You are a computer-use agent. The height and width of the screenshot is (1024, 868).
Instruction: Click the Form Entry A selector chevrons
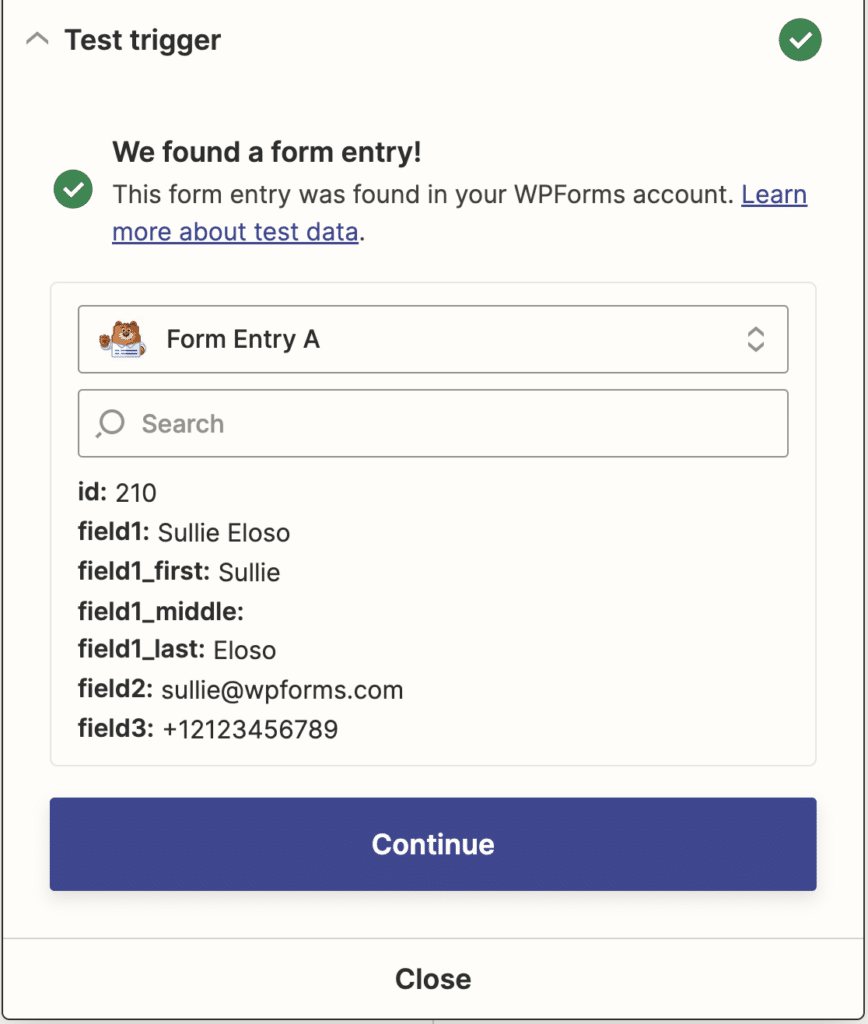click(x=758, y=339)
